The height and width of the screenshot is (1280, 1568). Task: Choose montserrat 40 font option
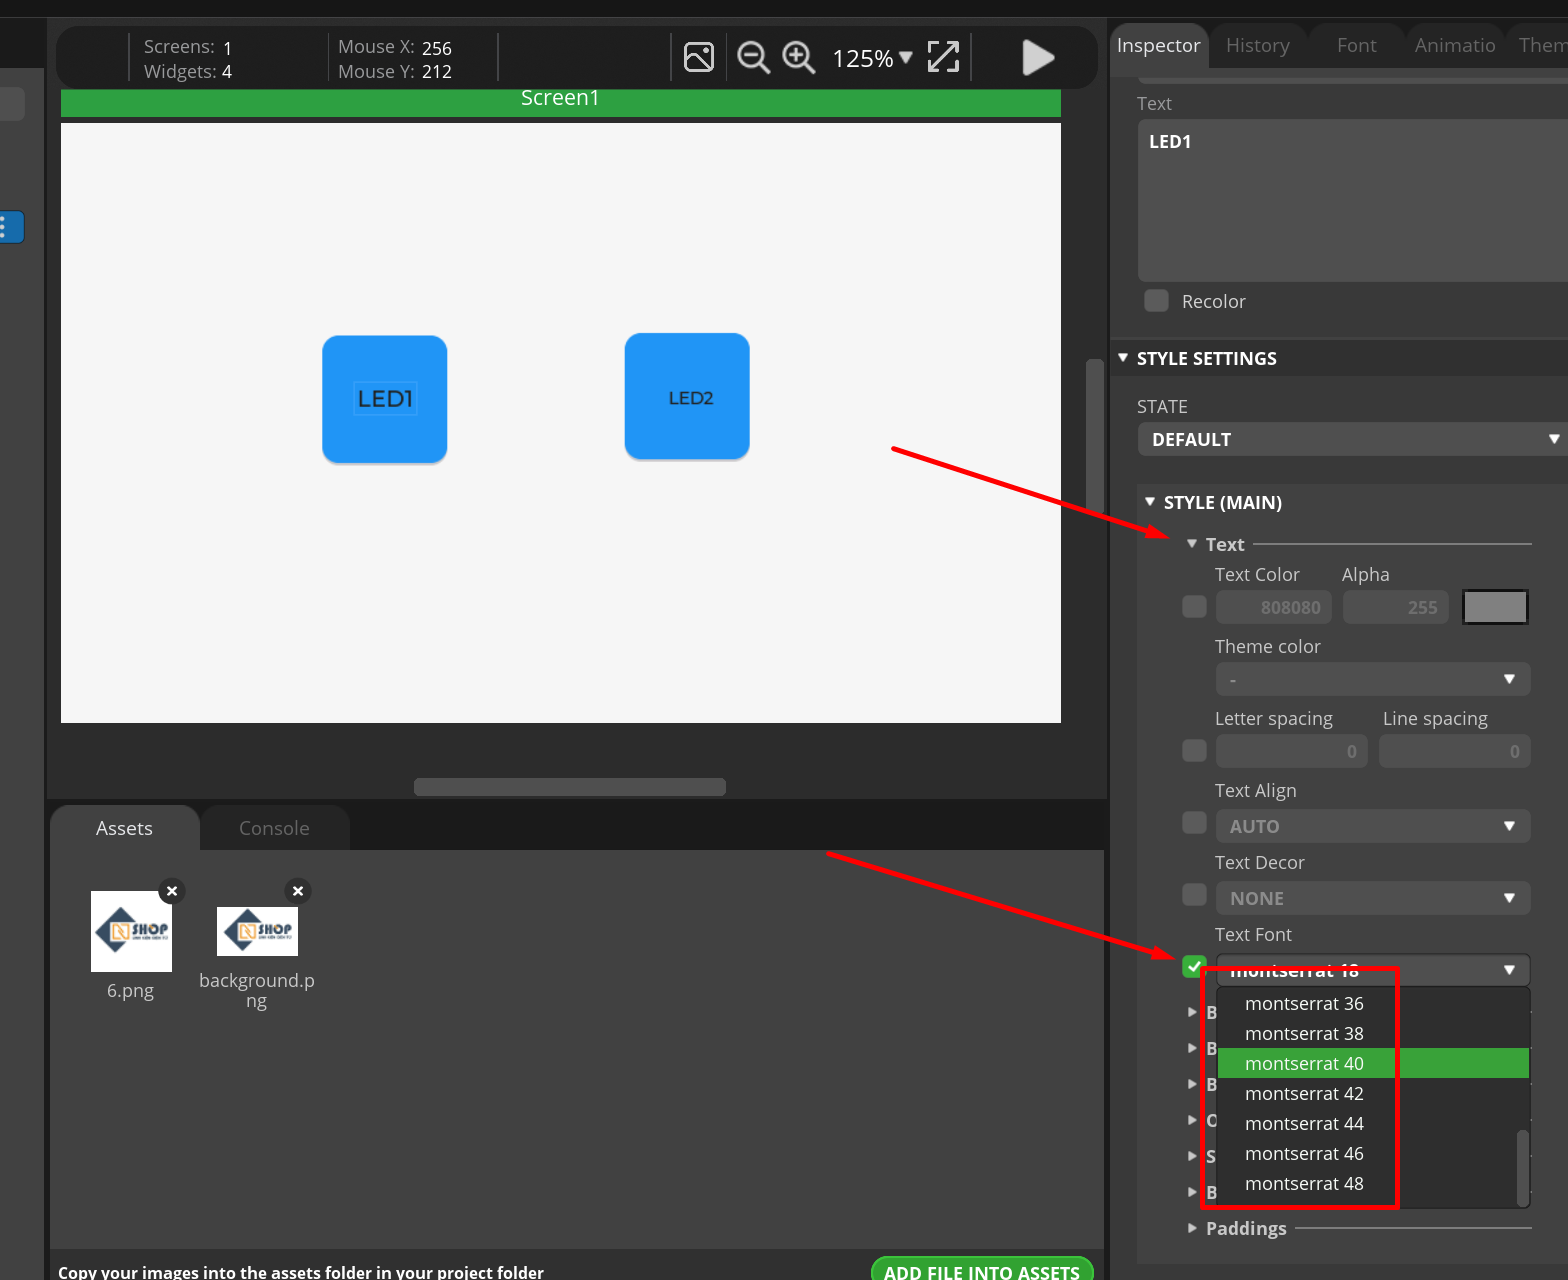[x=1373, y=1063]
